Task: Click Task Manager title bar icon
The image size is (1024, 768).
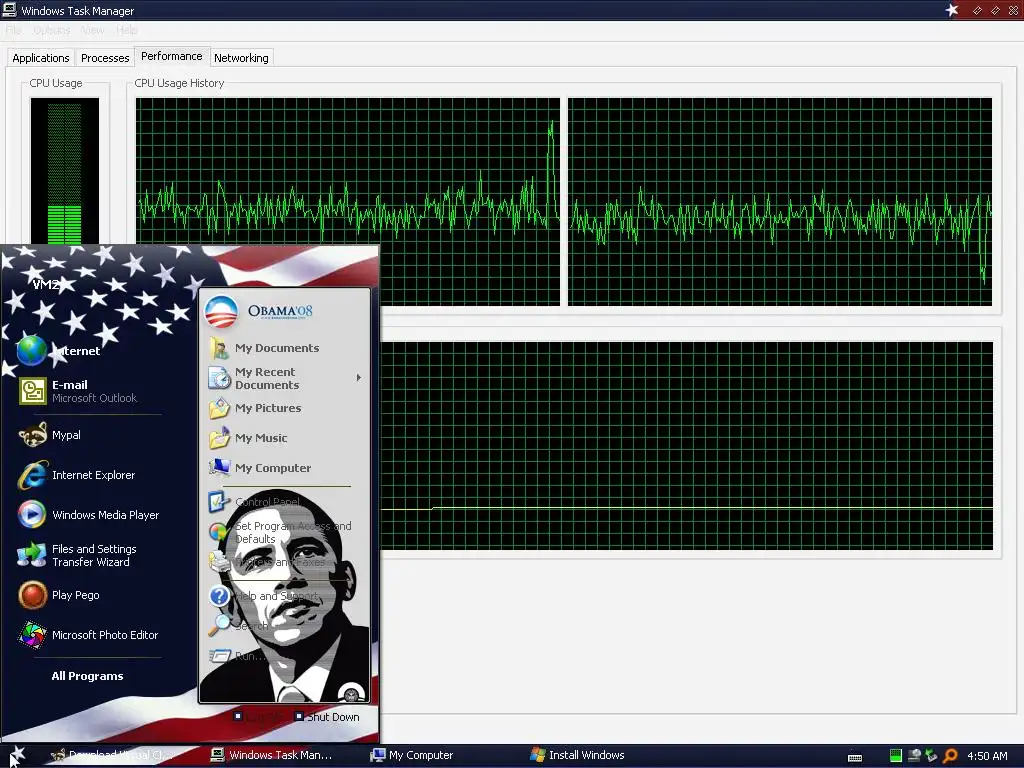Action: [9, 10]
